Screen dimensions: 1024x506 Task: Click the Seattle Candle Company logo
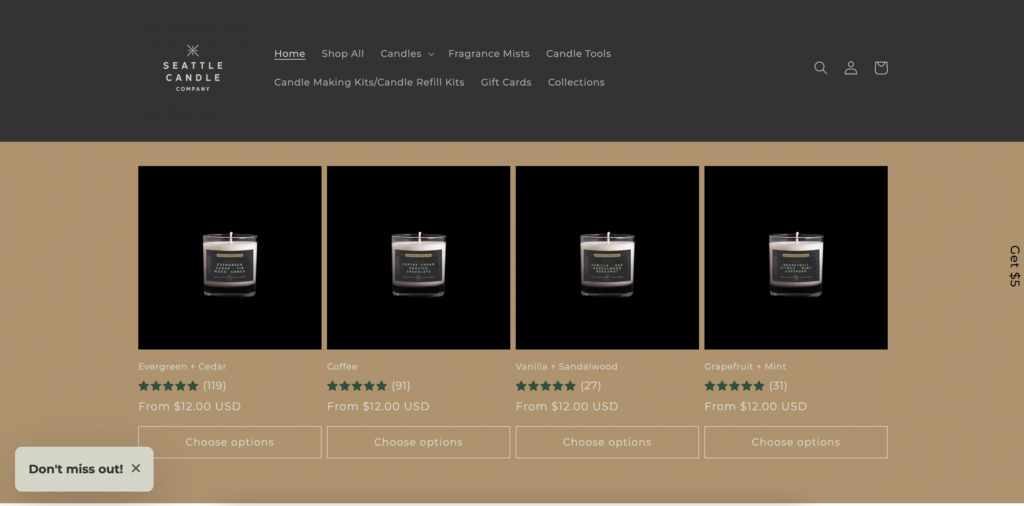193,67
